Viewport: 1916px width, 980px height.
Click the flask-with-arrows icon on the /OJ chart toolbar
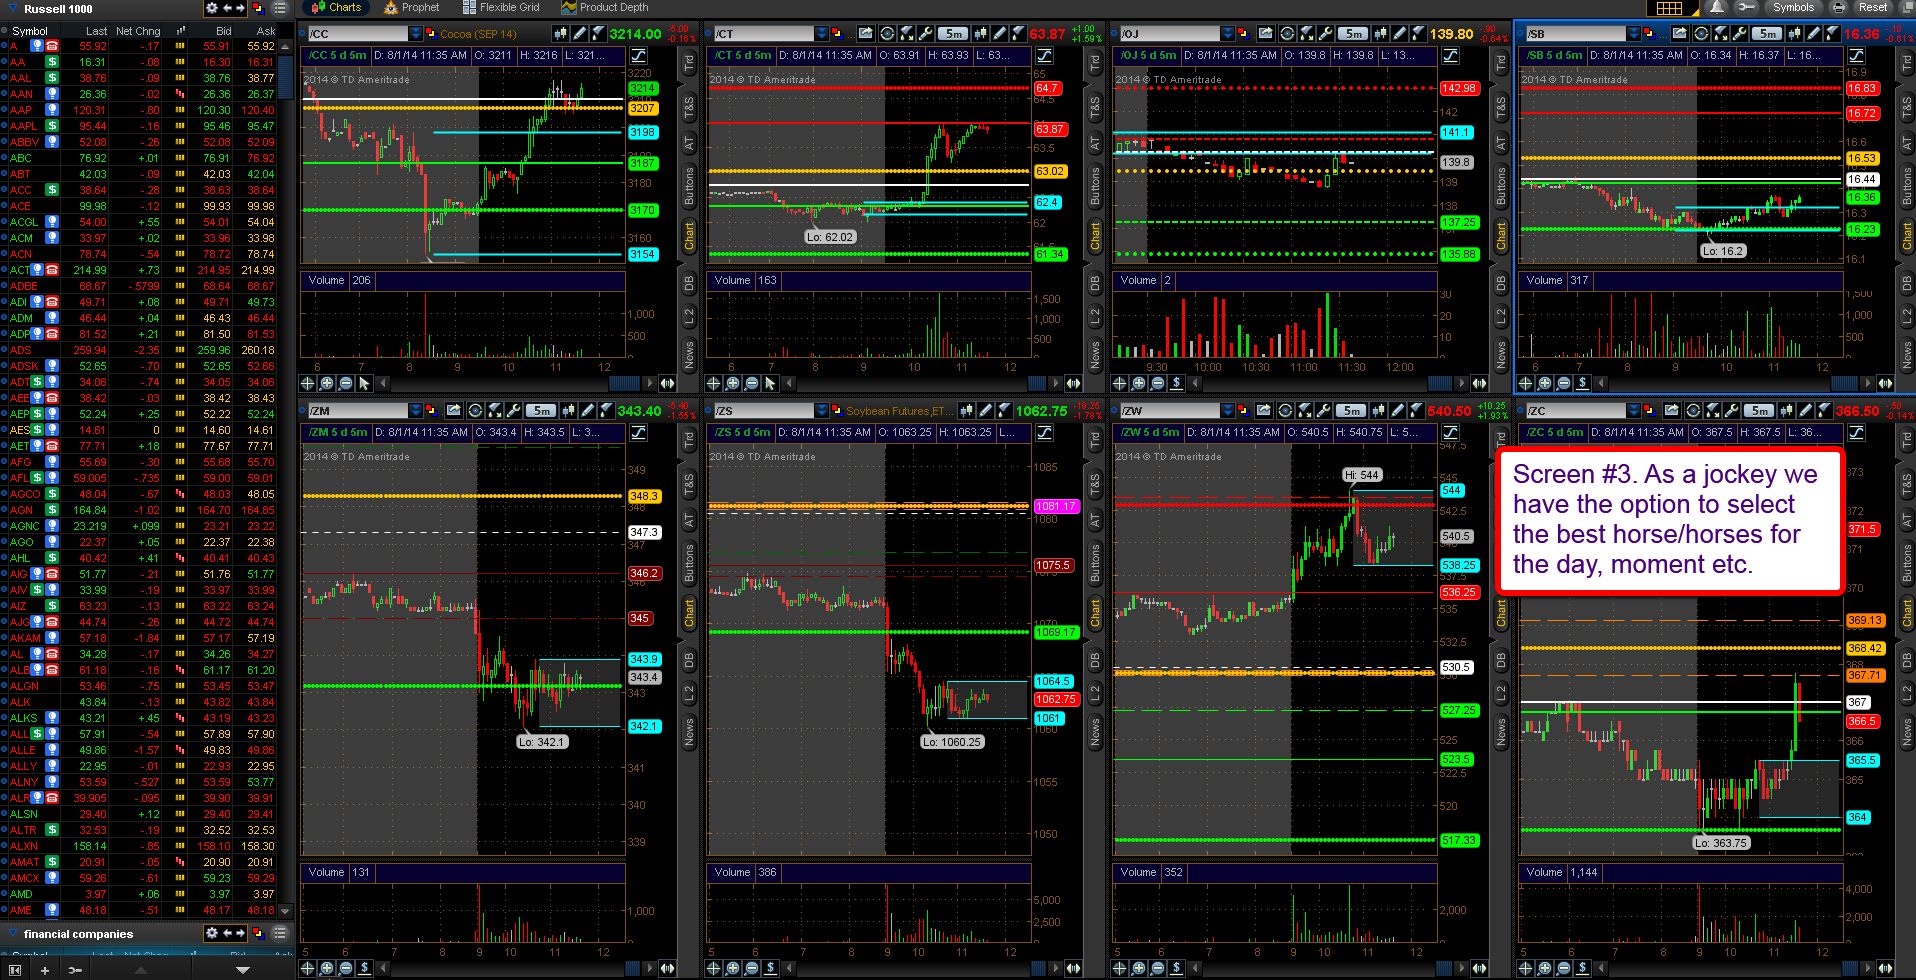(1307, 34)
